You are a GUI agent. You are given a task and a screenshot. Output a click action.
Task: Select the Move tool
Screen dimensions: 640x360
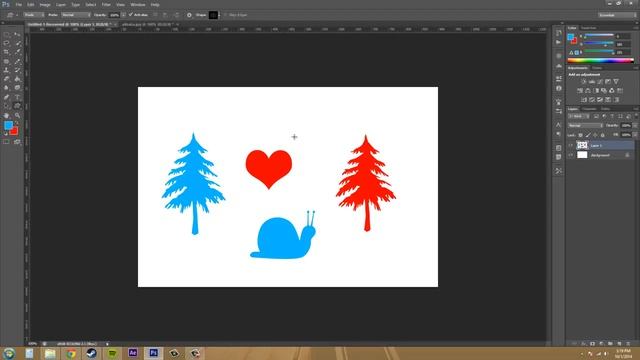(x=17, y=34)
